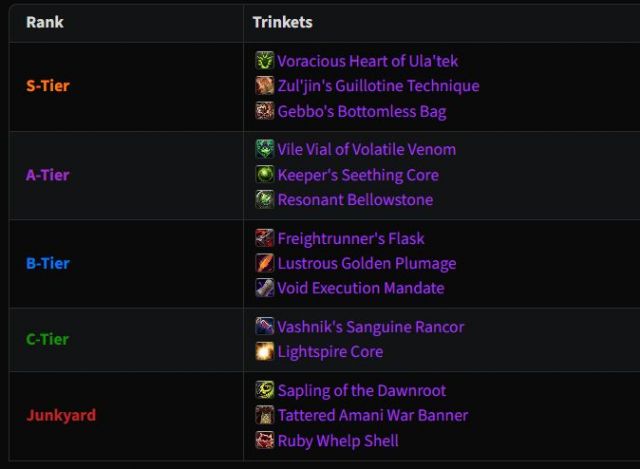Screen dimensions: 640x469
Task: Click the Gebbo's Bottomless Bag icon
Action: coord(264,111)
